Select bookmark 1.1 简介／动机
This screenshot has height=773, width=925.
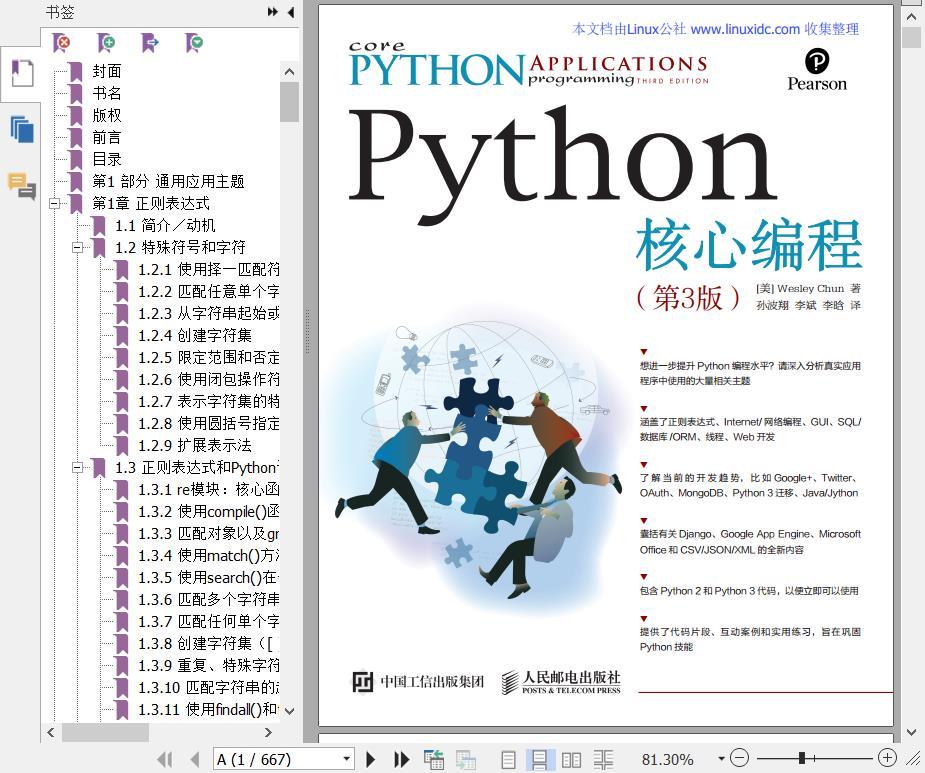click(165, 225)
